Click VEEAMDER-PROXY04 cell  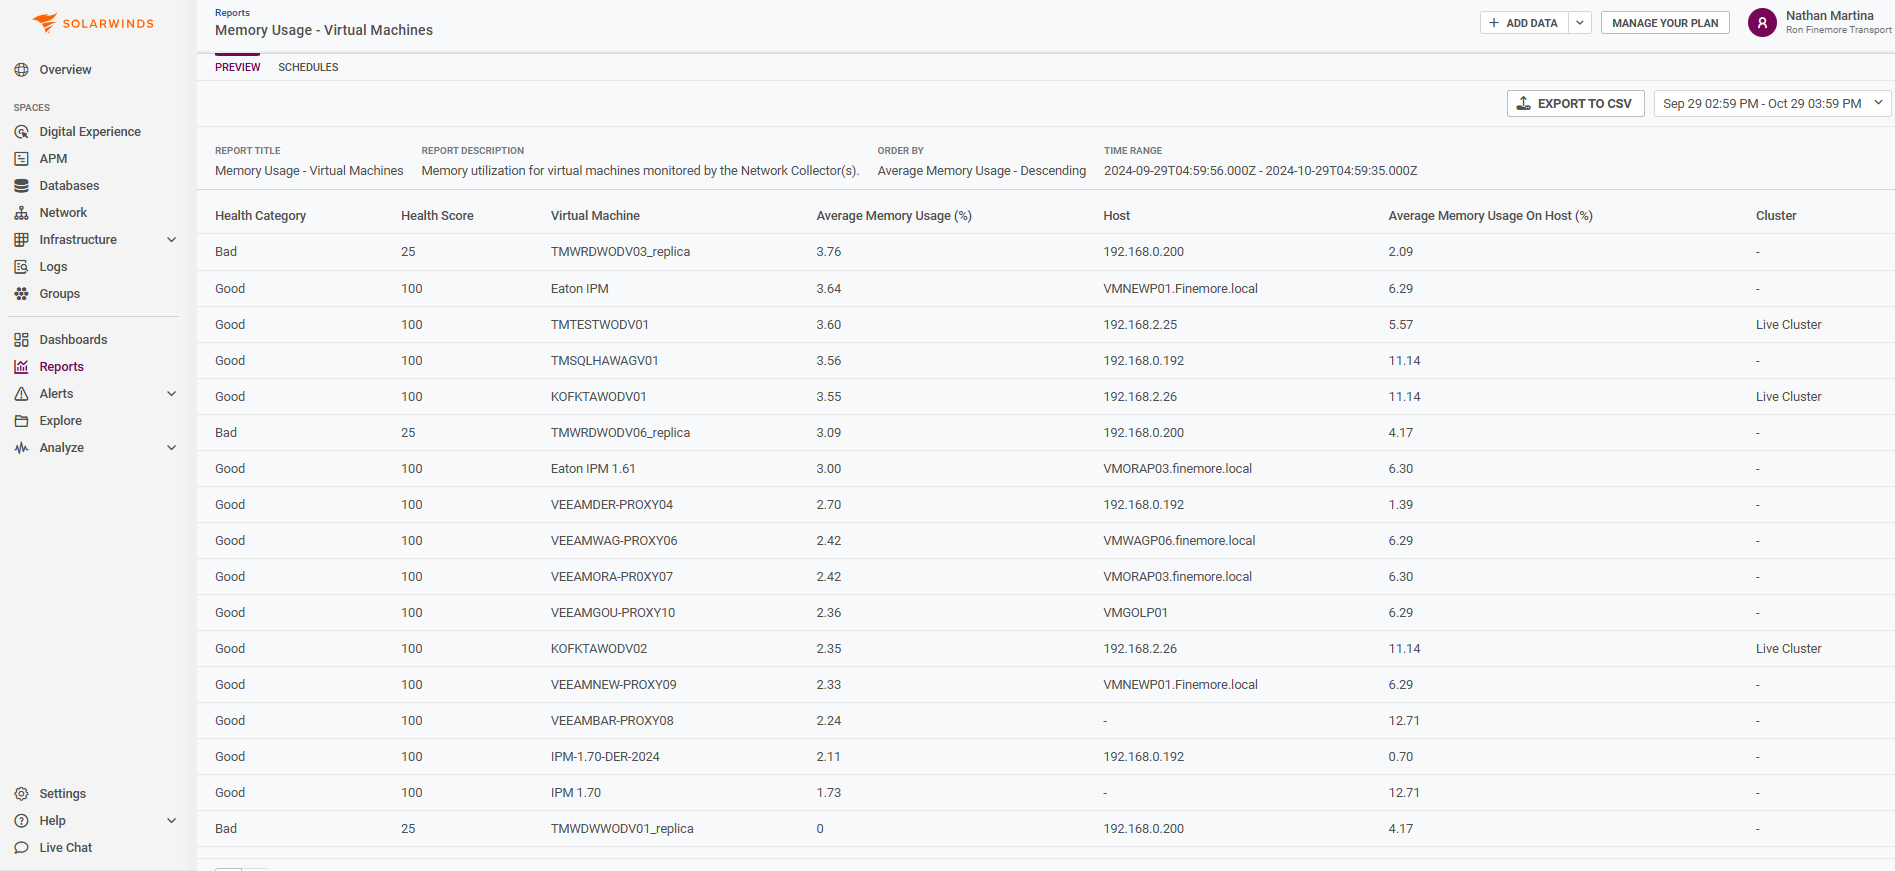click(x=612, y=505)
